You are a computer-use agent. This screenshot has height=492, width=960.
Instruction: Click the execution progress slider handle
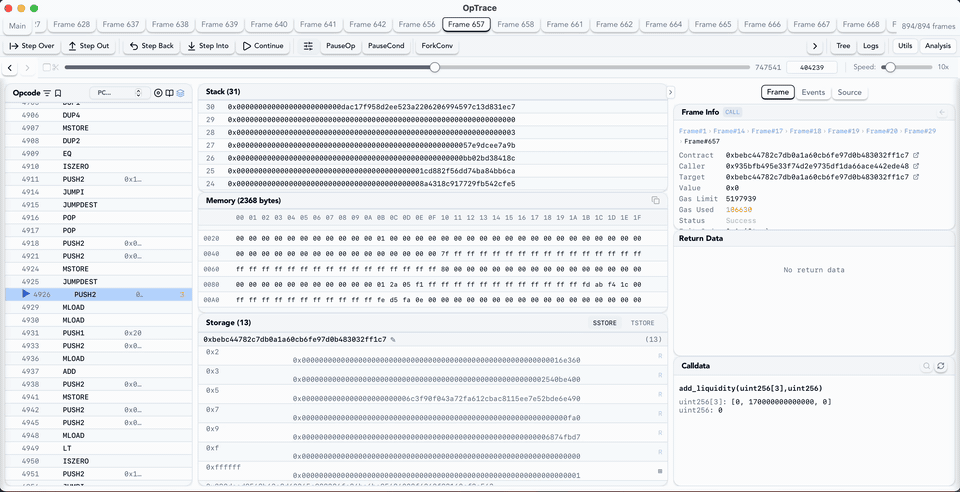click(435, 67)
